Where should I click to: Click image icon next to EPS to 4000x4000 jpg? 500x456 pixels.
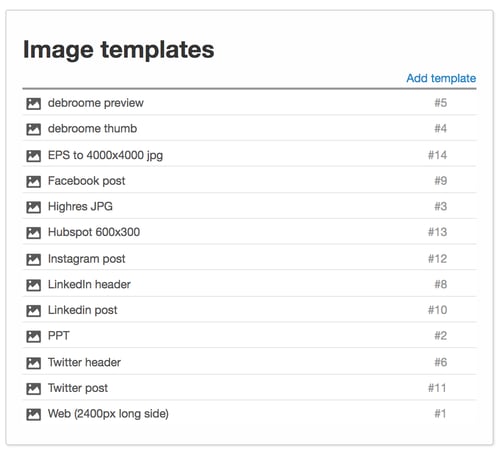pyautogui.click(x=34, y=156)
